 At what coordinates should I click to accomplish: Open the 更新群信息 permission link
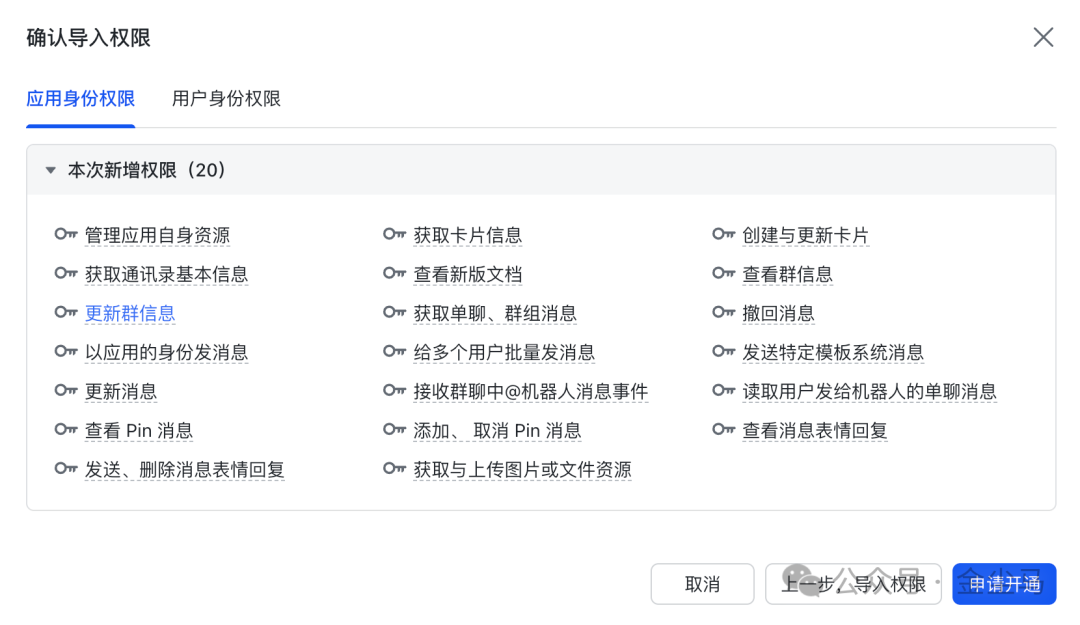[x=130, y=313]
